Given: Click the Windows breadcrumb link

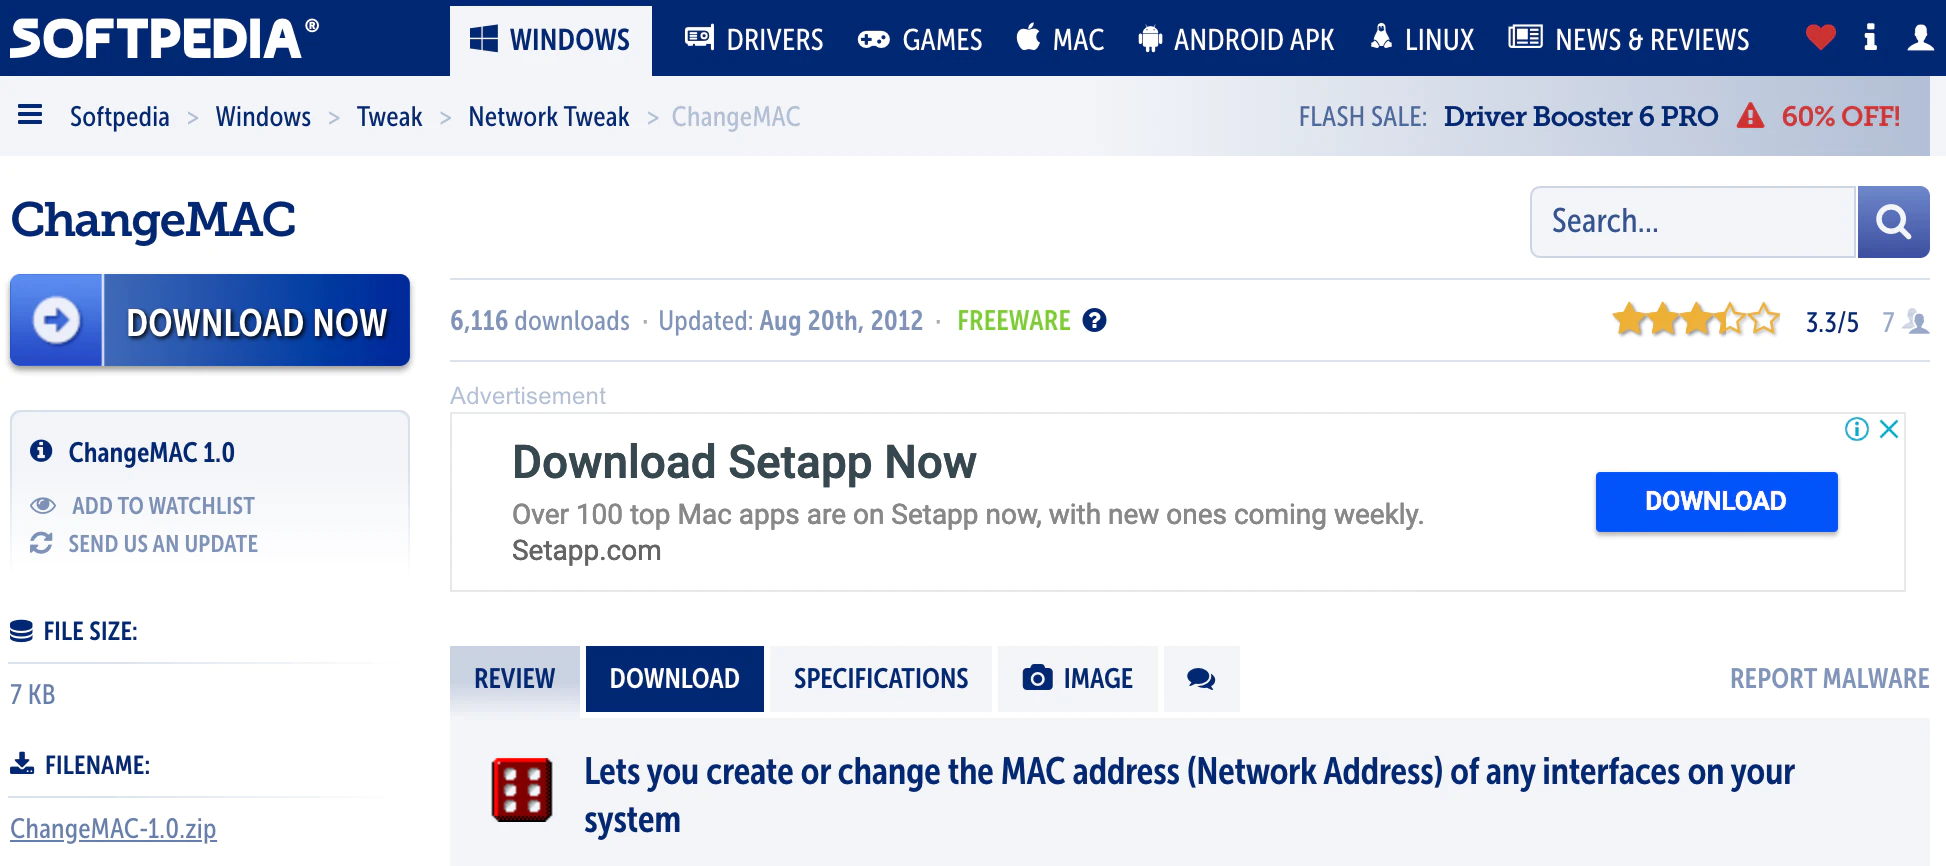Looking at the screenshot, I should pos(263,117).
